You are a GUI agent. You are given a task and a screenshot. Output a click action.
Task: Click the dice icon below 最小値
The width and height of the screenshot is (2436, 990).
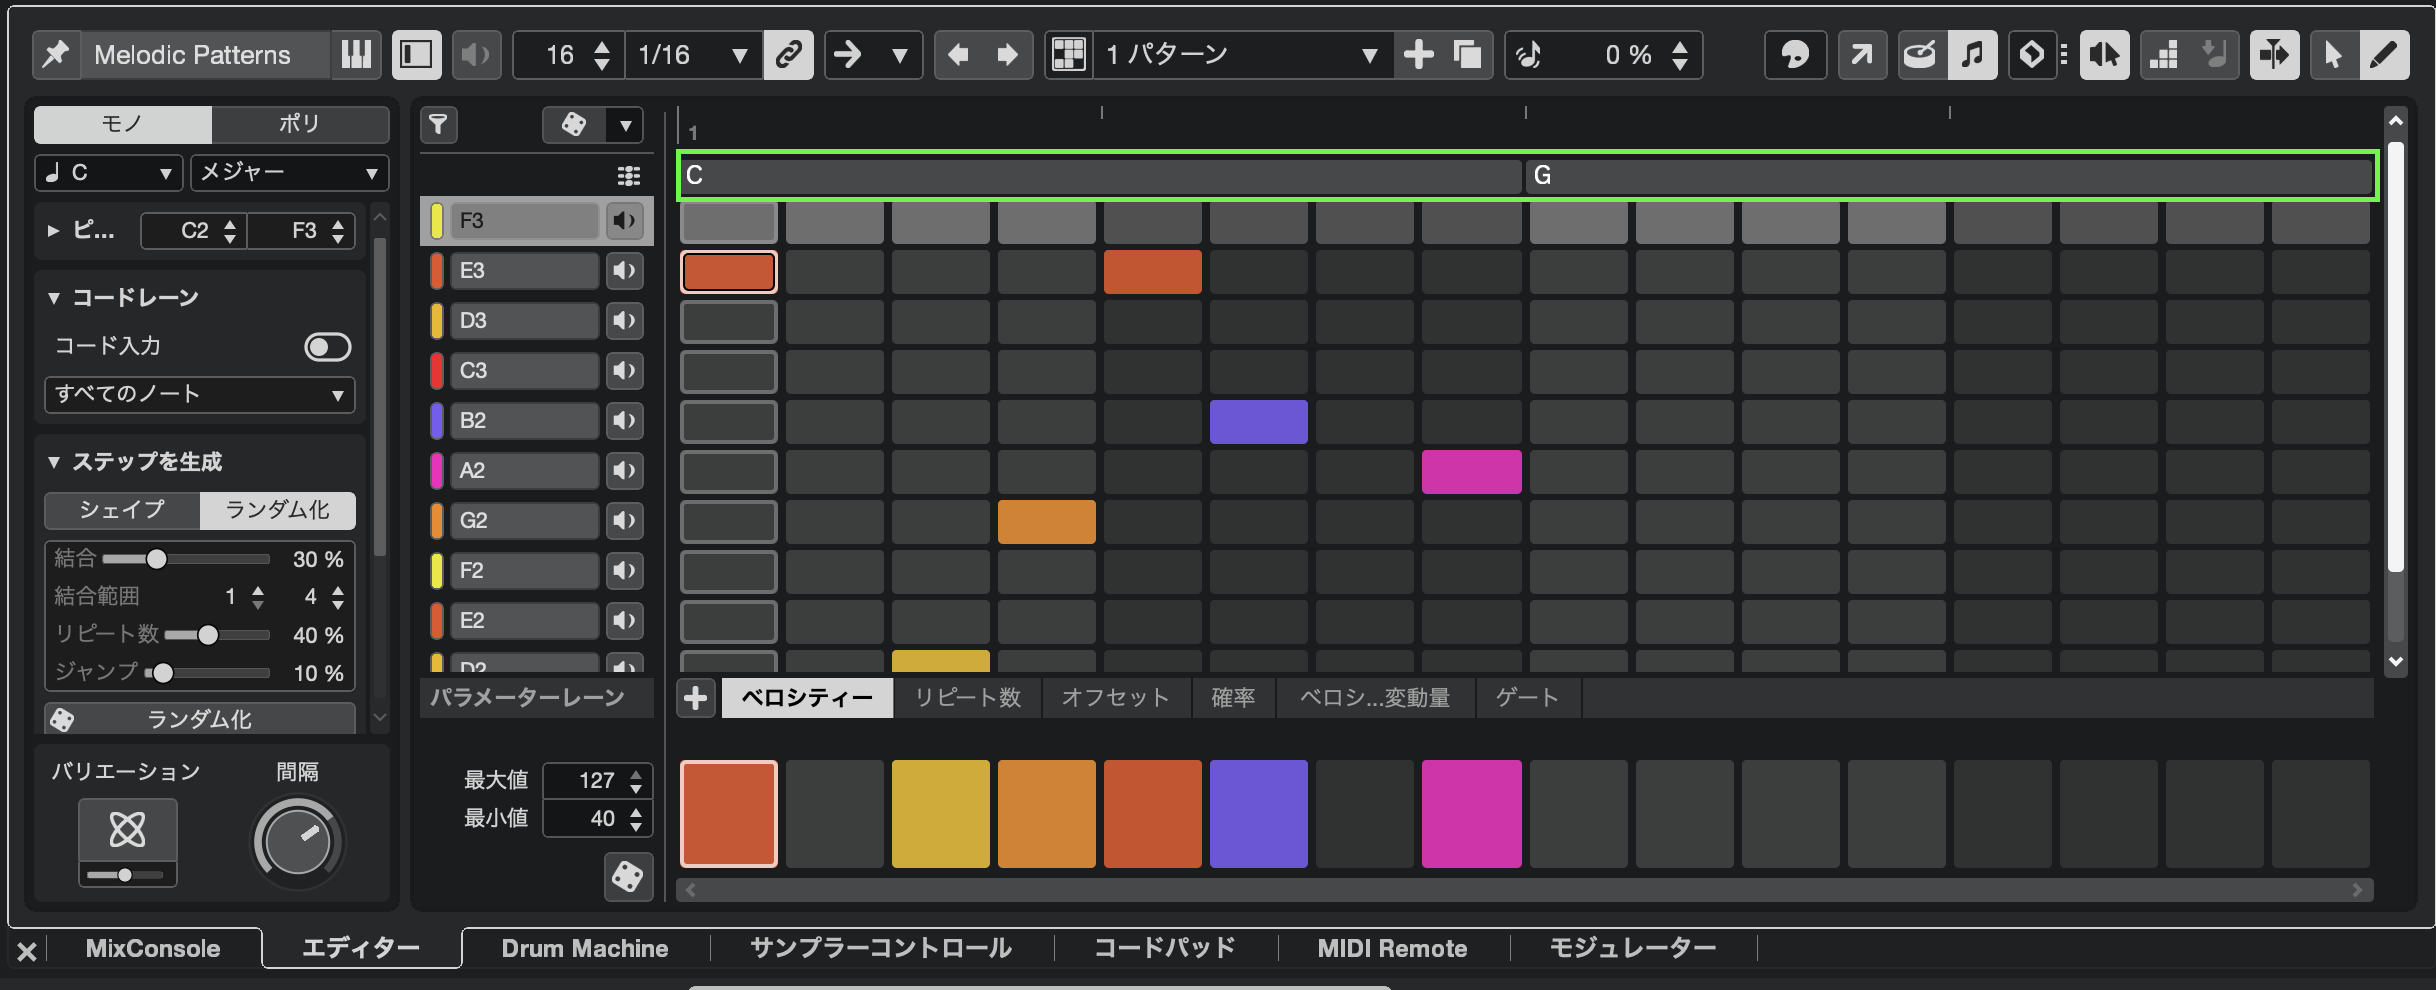[628, 877]
